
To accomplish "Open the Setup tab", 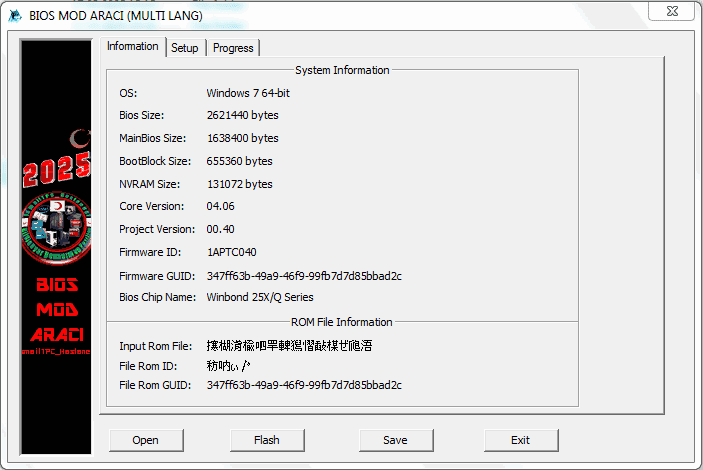I will [x=184, y=48].
